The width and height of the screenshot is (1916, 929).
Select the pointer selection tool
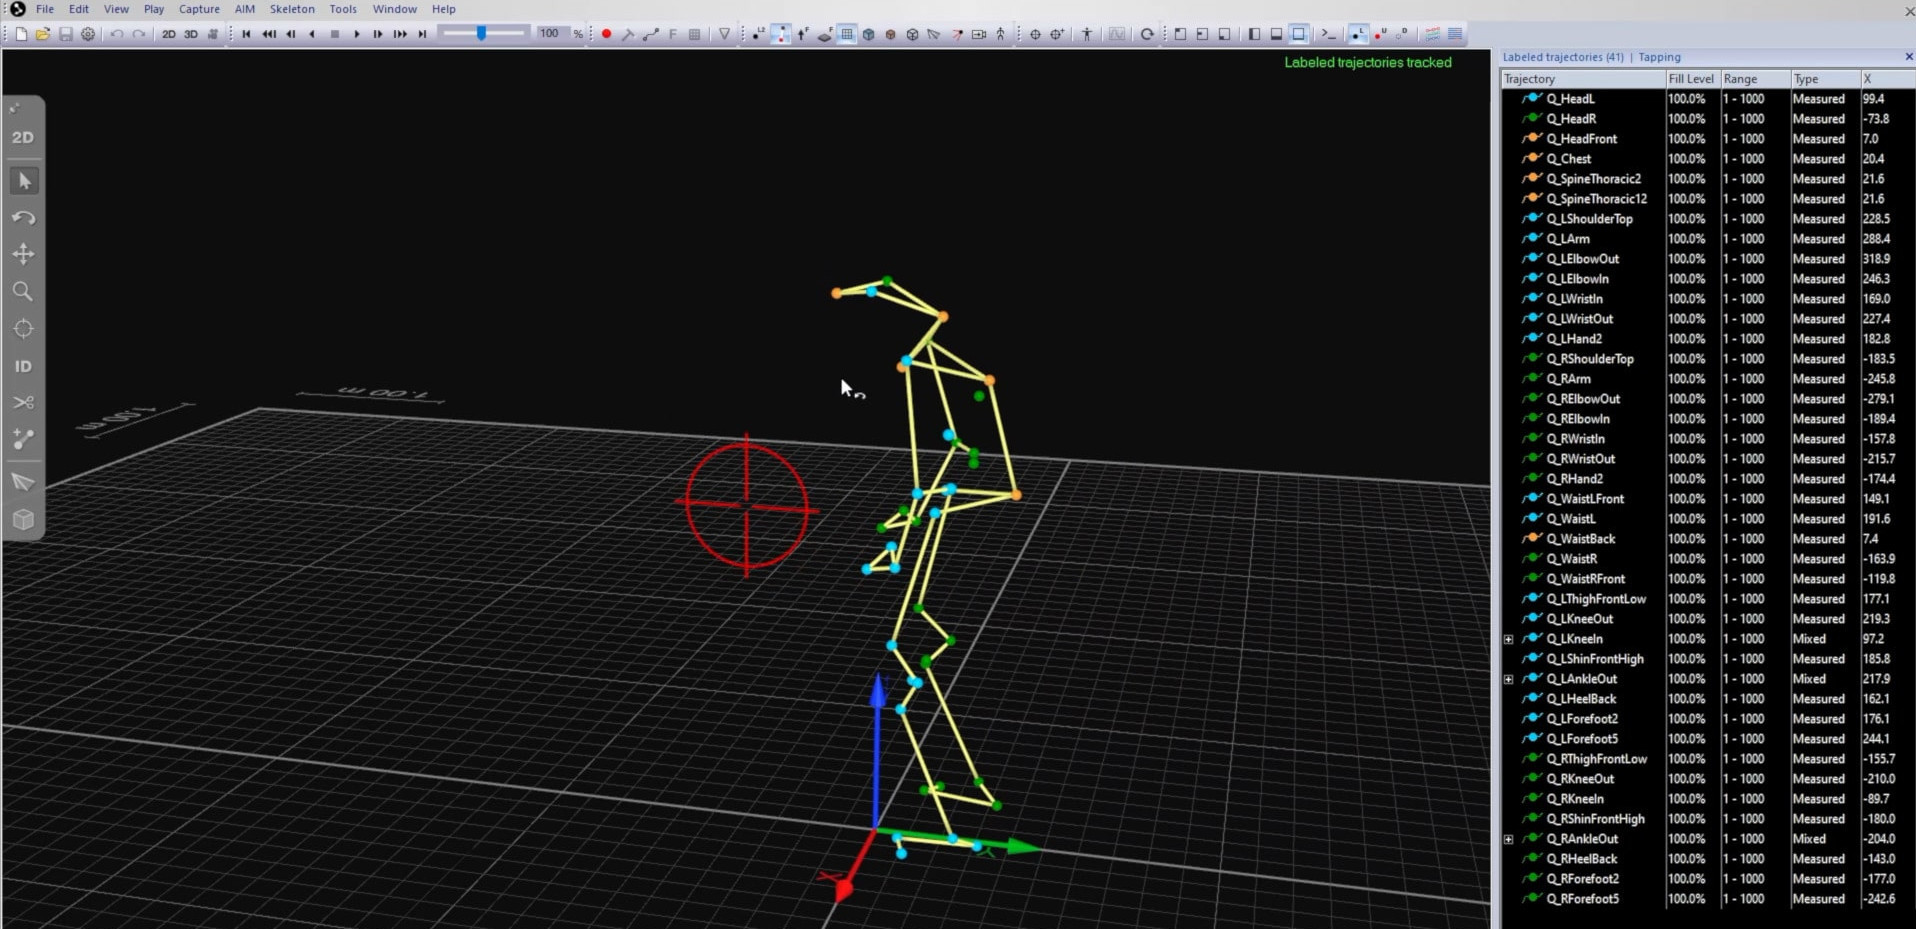click(24, 181)
